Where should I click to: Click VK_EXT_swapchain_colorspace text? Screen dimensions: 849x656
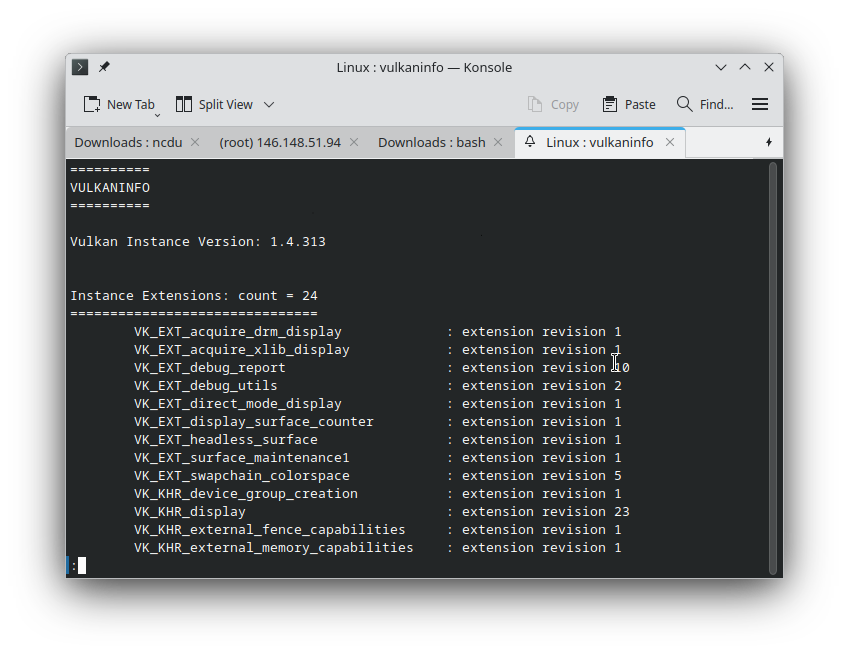click(x=241, y=476)
